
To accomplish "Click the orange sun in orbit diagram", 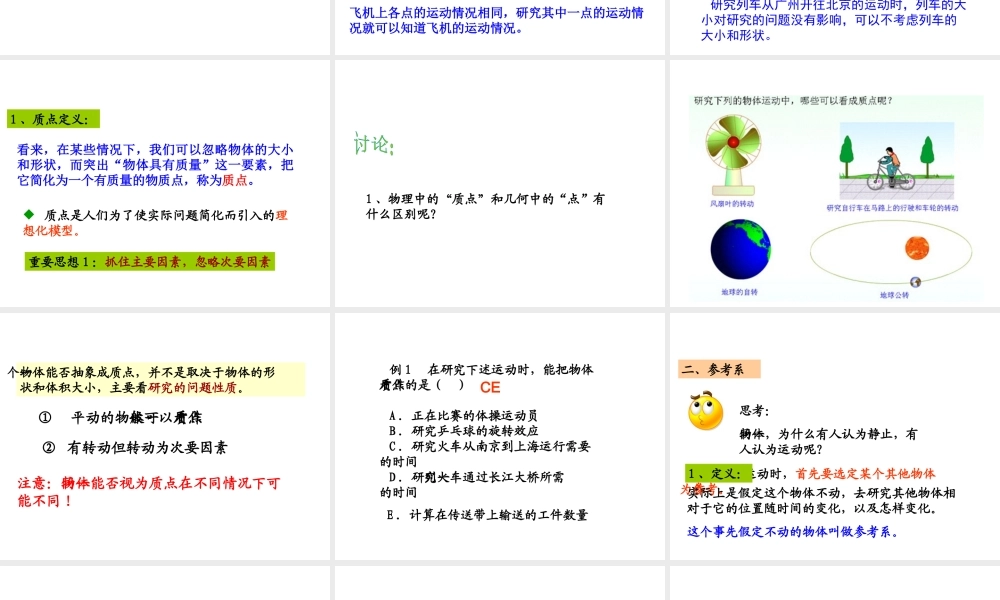I will 917,247.
